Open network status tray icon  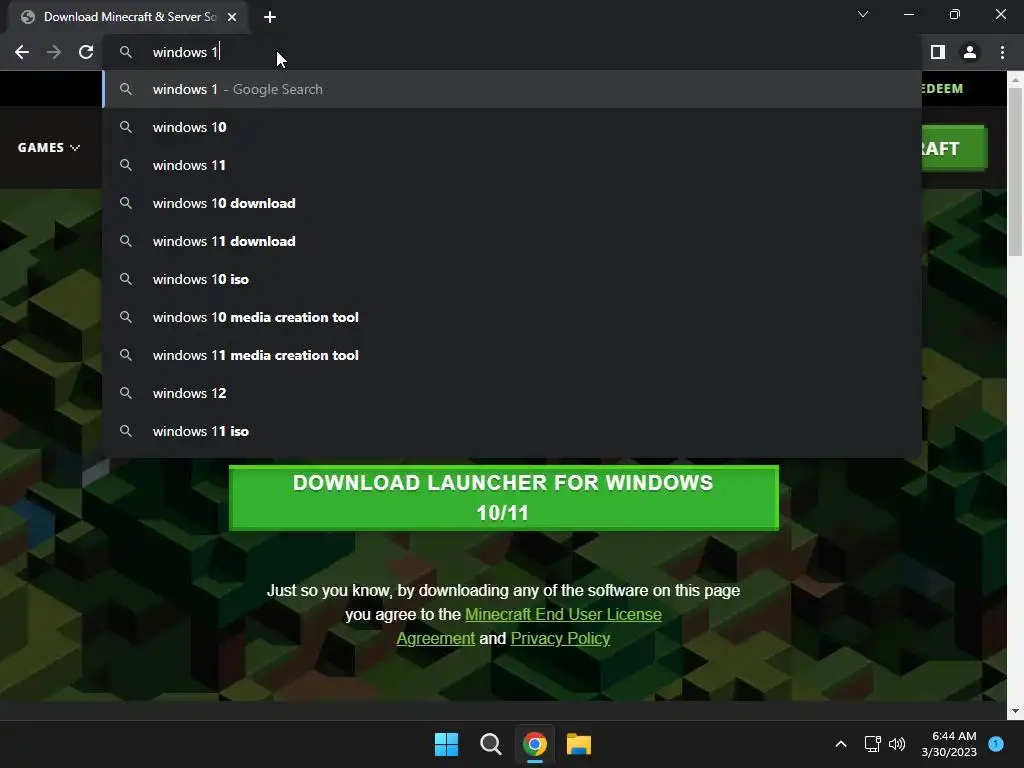(872, 744)
